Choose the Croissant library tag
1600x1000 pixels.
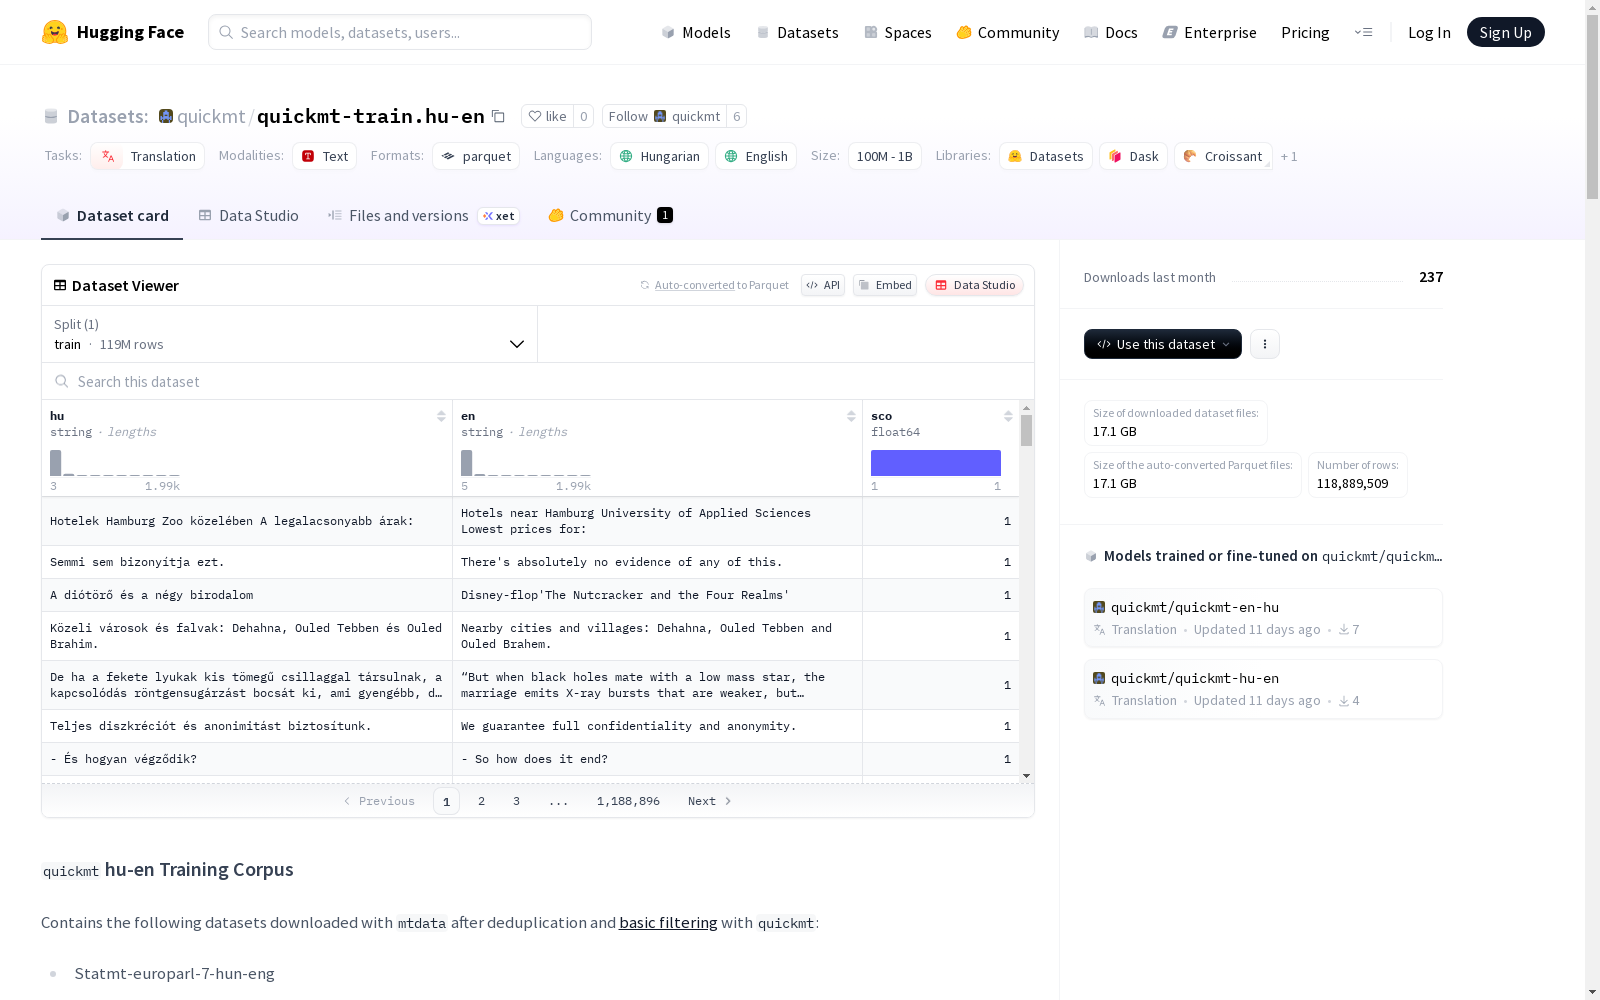click(x=1223, y=156)
